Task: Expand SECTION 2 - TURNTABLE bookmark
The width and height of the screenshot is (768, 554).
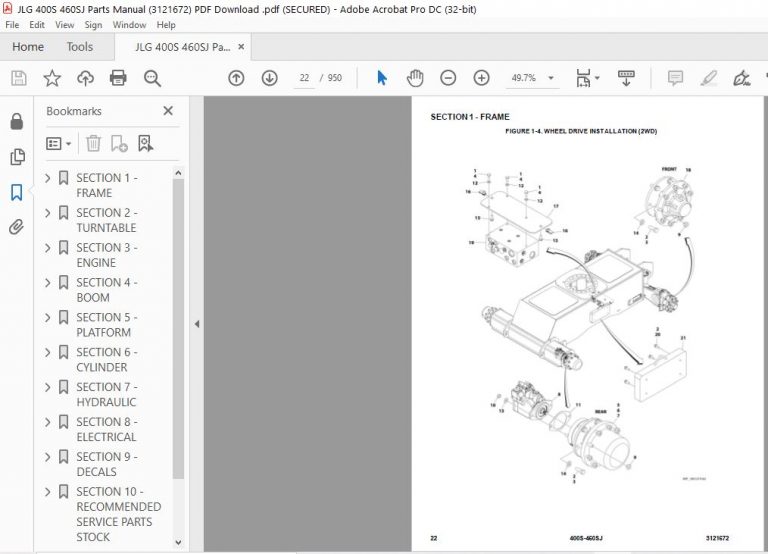Action: pyautogui.click(x=48, y=213)
